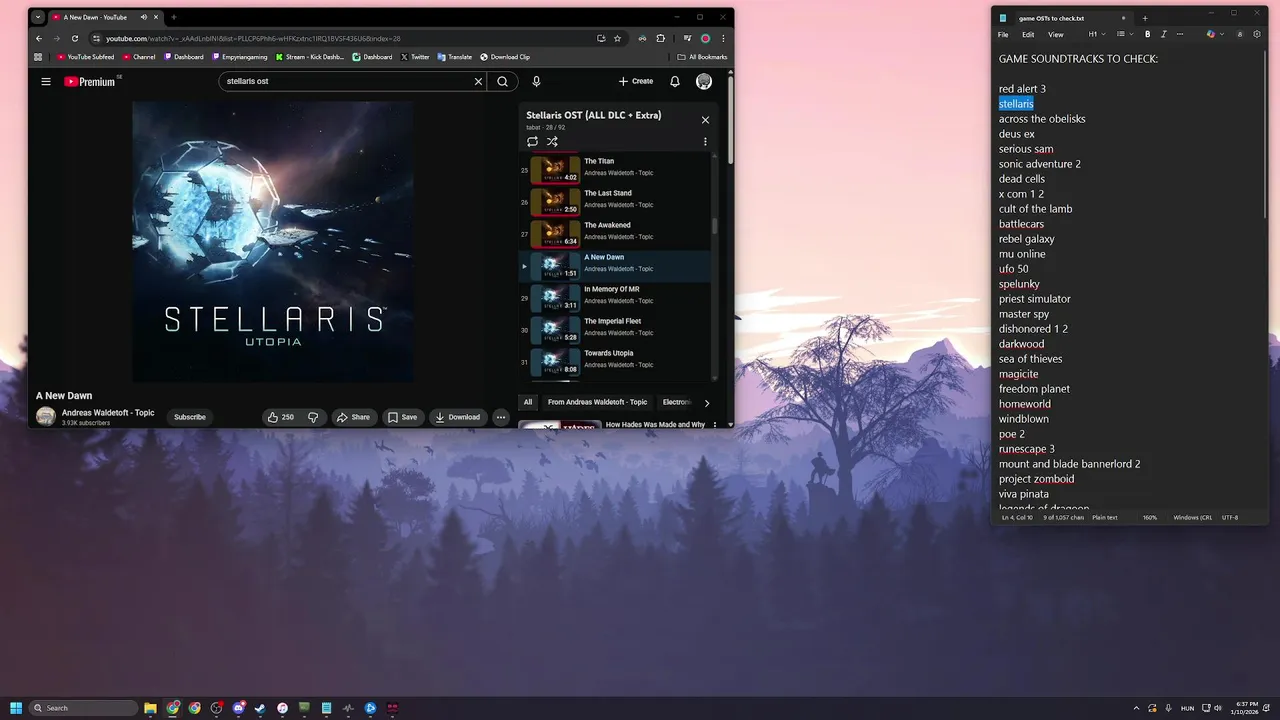This screenshot has width=1280, height=720.
Task: Open Notepad File menu
Action: click(x=1003, y=34)
